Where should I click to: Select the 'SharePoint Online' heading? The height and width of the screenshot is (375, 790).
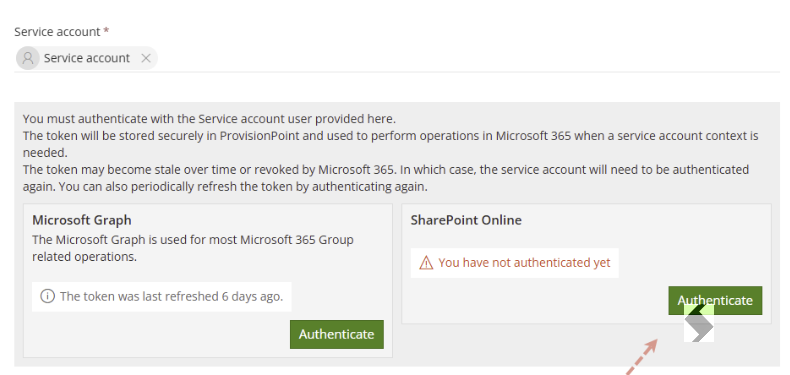coord(466,220)
